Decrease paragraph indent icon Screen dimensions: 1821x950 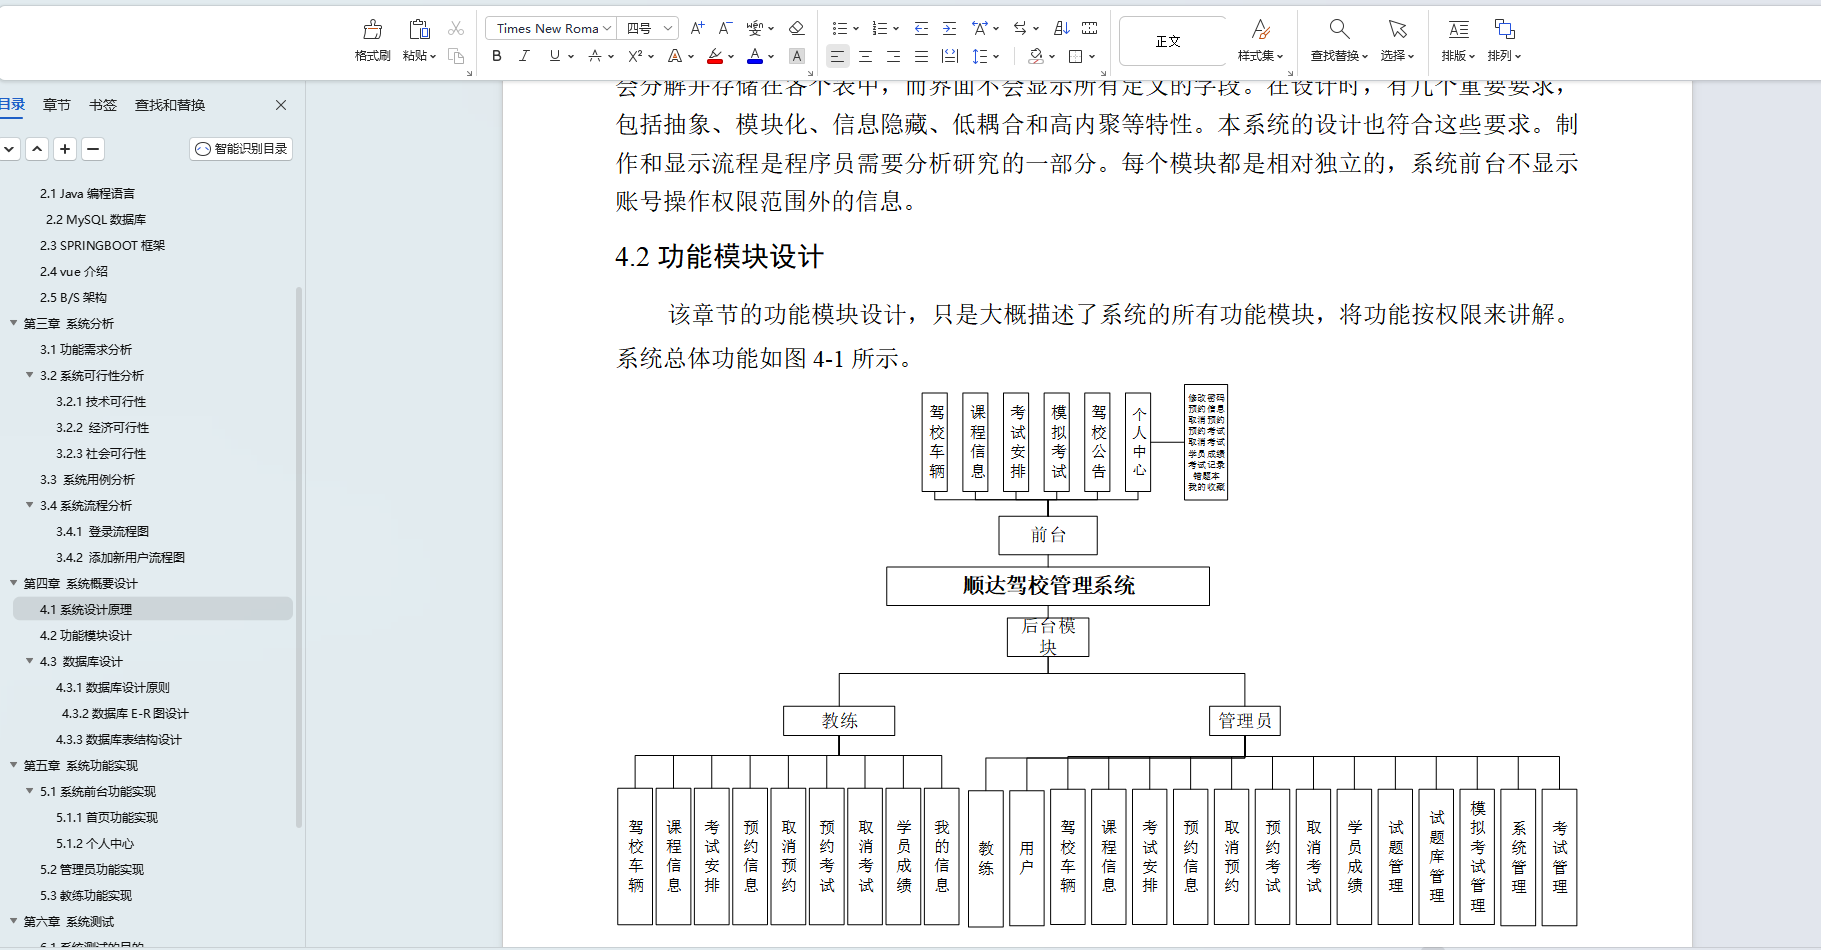(x=921, y=28)
